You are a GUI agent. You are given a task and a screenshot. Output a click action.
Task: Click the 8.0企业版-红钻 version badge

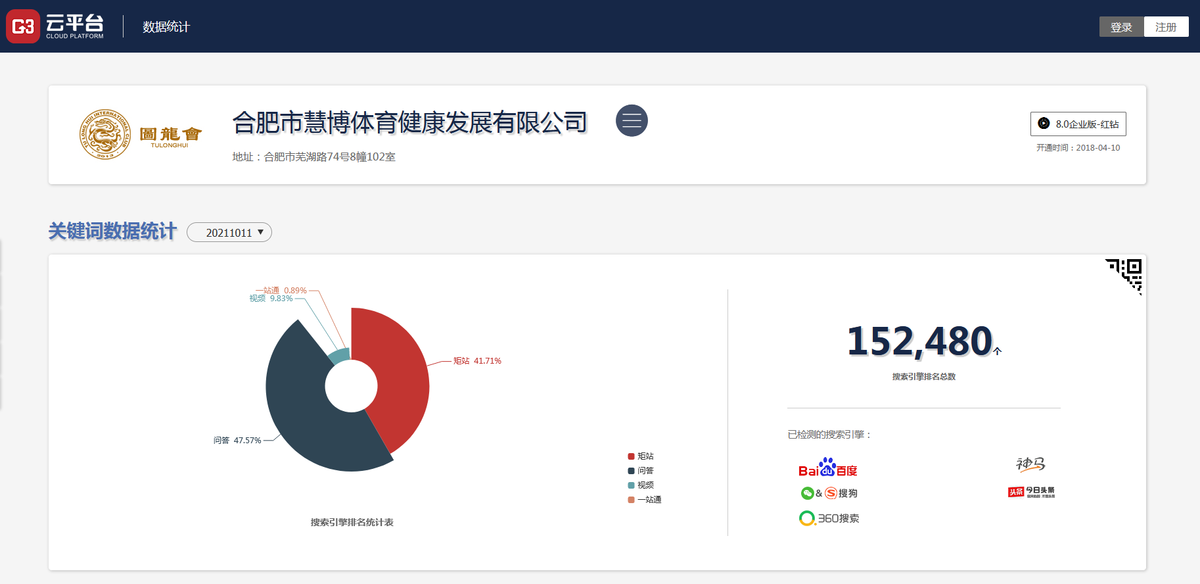1079,124
